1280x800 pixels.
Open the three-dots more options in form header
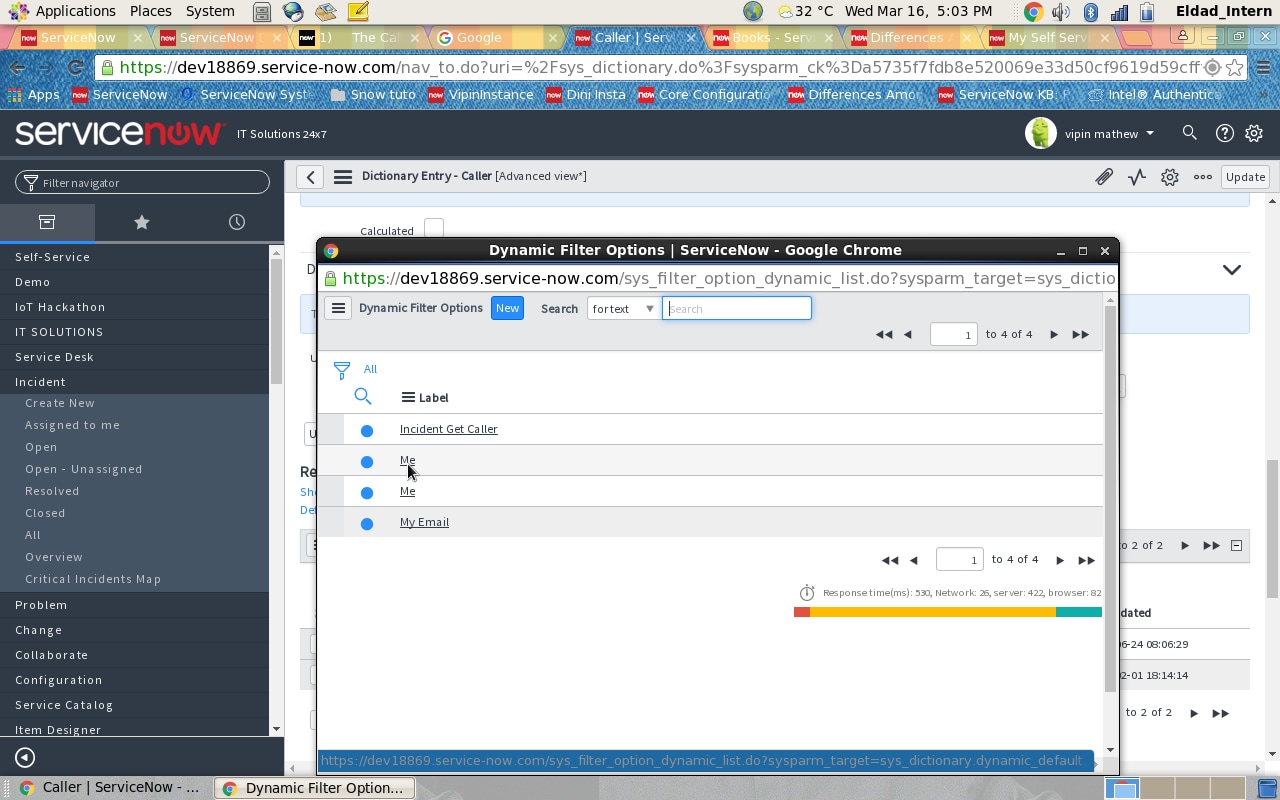tap(1203, 177)
